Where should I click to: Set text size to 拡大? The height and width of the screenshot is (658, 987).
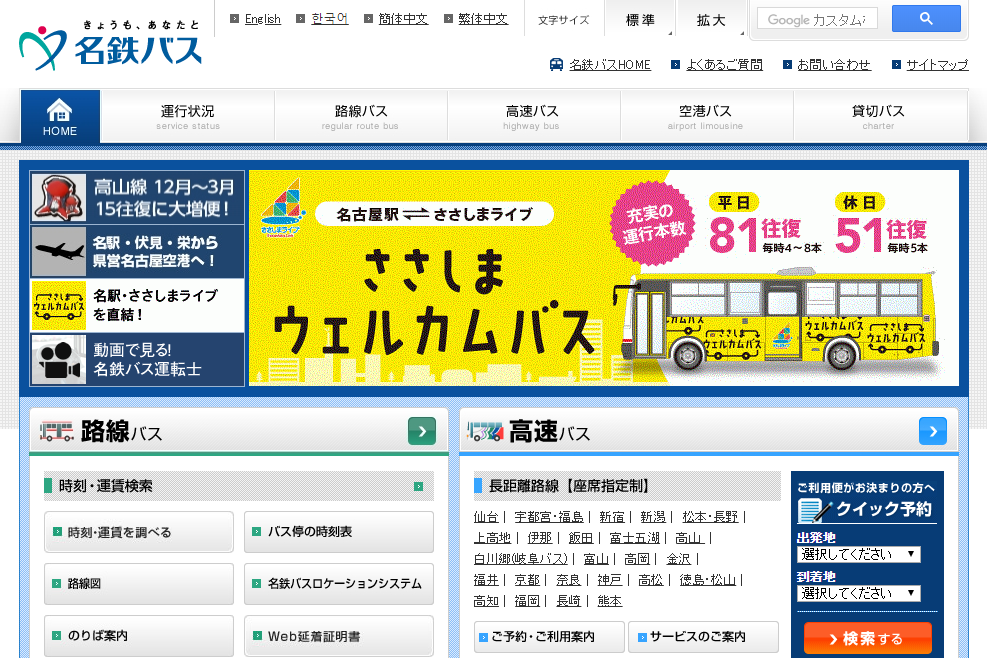coord(711,20)
